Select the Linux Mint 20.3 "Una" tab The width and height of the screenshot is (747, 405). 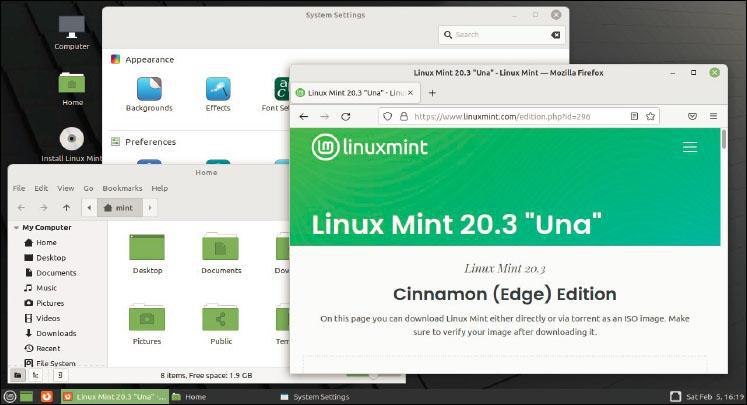coord(355,93)
